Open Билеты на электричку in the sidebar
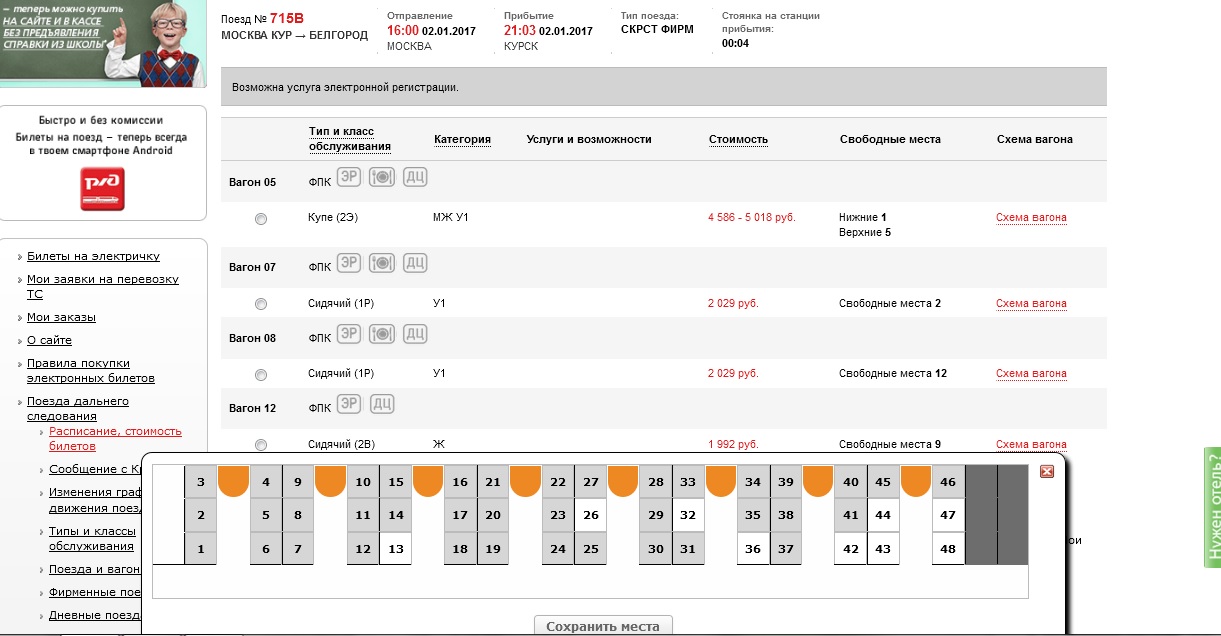1221x636 pixels. [93, 256]
